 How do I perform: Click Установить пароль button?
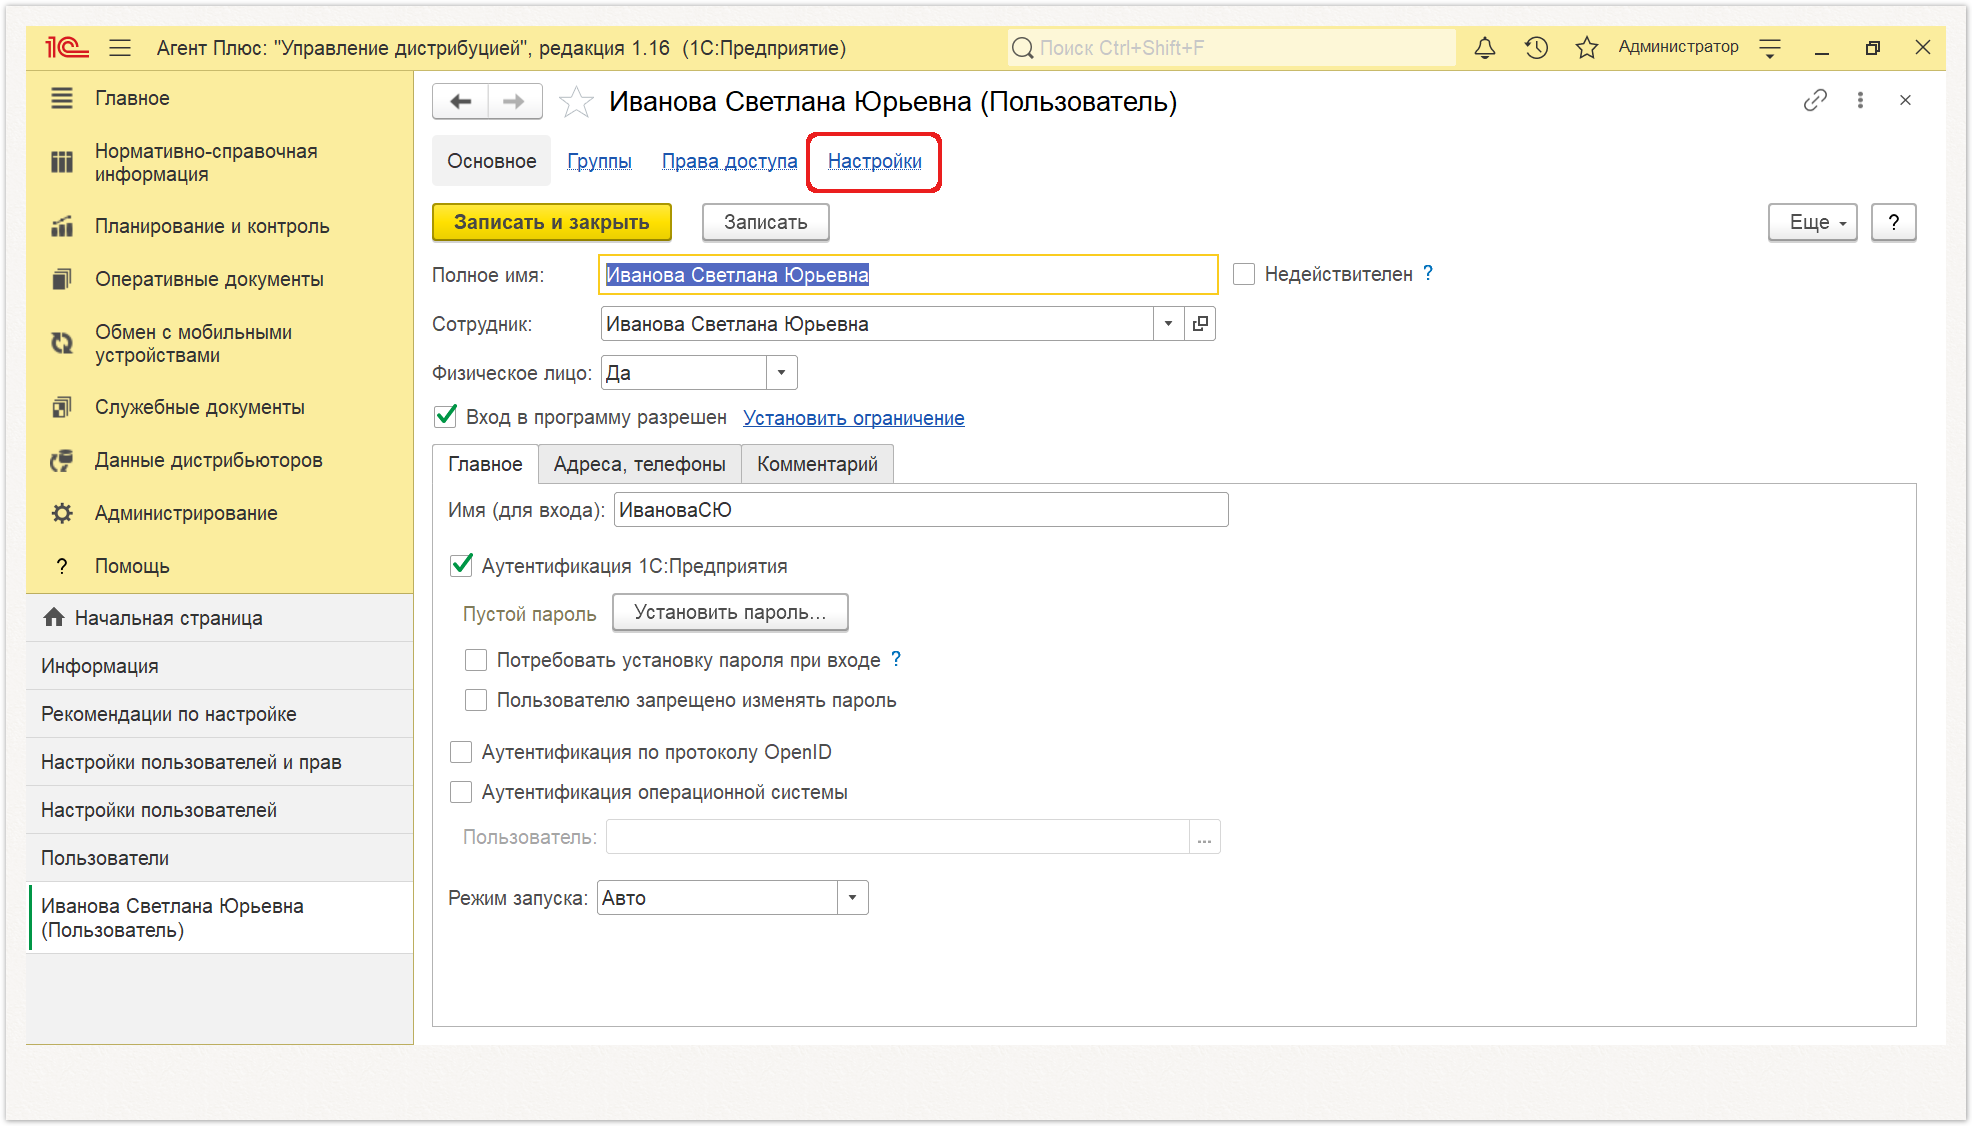click(730, 612)
